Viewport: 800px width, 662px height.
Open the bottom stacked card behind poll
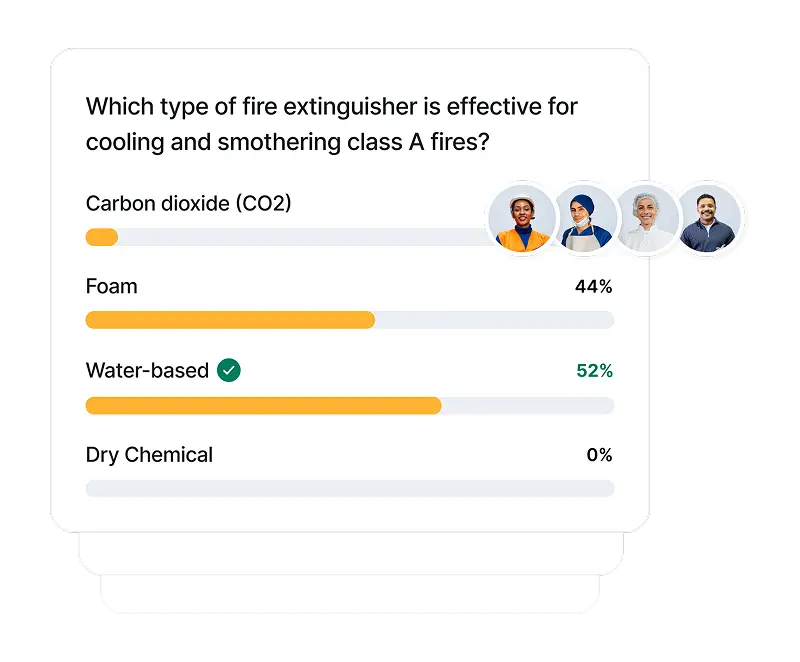(350, 595)
